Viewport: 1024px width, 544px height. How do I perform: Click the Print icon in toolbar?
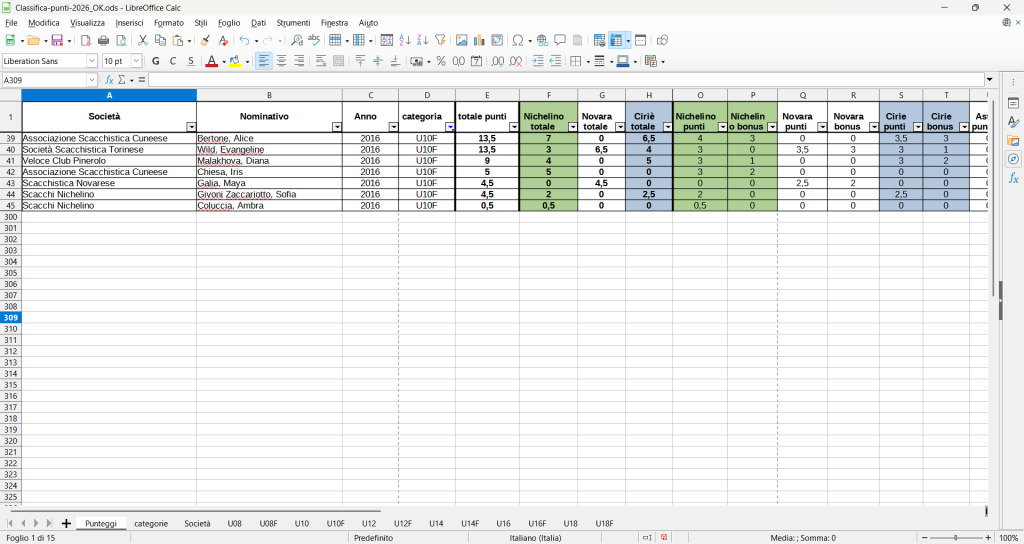pos(103,41)
